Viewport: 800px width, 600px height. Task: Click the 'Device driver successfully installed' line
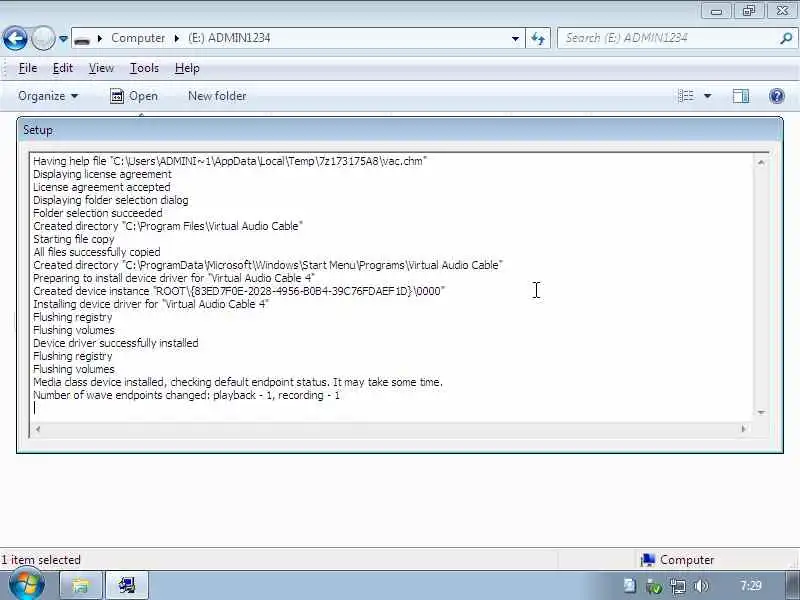point(116,343)
